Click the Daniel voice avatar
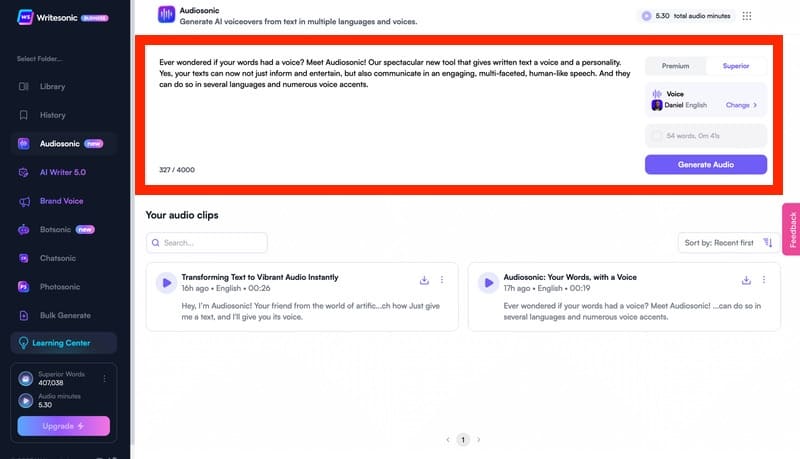Screen dimensions: 800x459 [x=657, y=105]
